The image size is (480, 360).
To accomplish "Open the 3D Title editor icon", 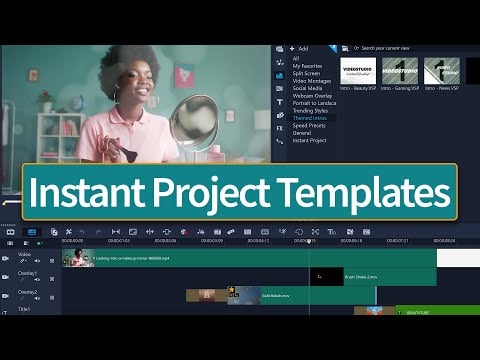I will click(x=332, y=232).
